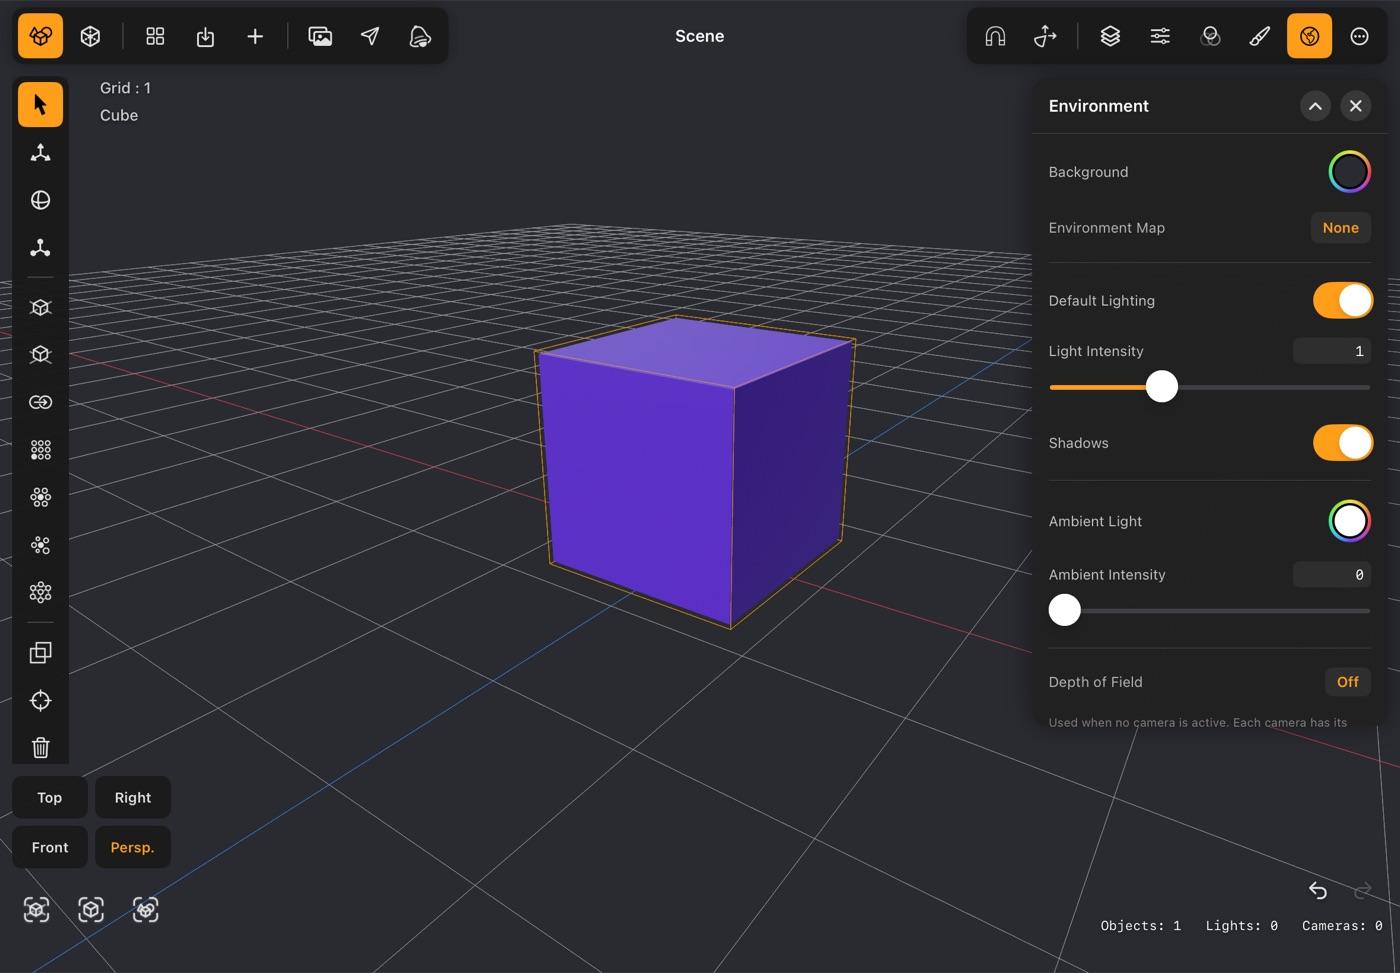This screenshot has height=973, width=1400.
Task: Click the "Objects: 1" status text
Action: pos(1141,926)
